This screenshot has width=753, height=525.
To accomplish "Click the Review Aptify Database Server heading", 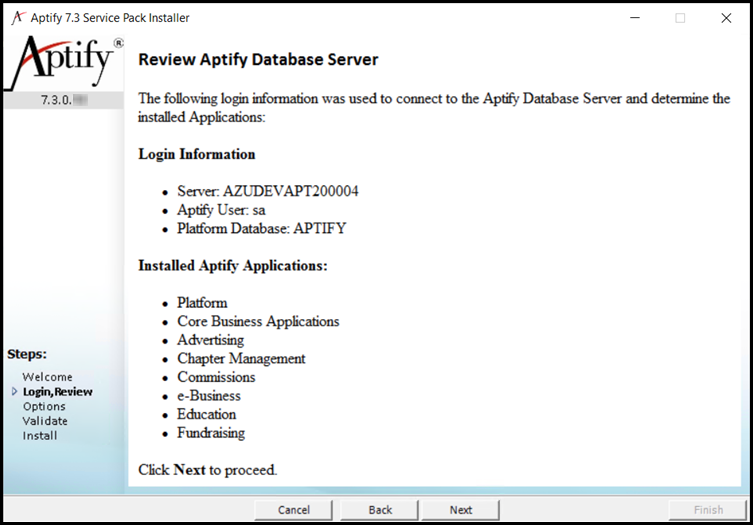I will click(x=258, y=60).
